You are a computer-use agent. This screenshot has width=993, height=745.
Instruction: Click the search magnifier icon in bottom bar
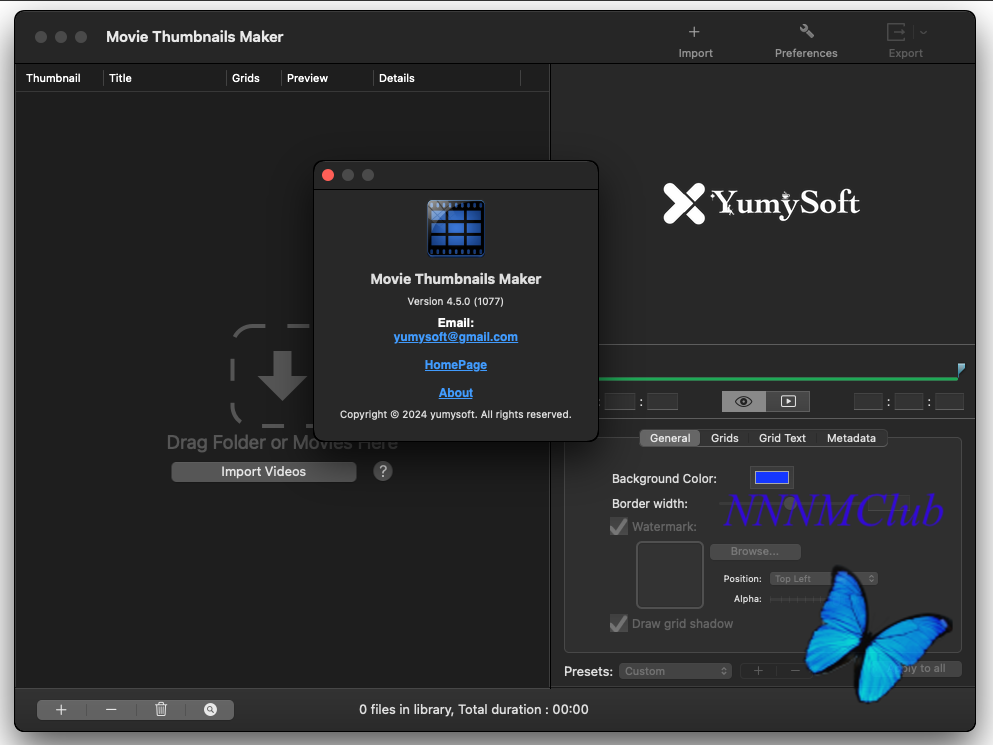pos(210,710)
